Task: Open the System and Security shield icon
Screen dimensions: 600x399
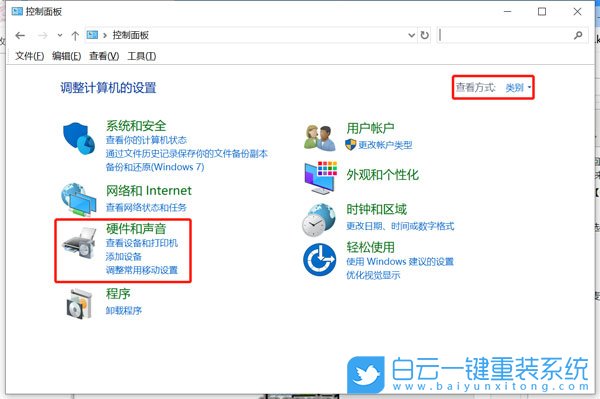Action: click(x=79, y=138)
